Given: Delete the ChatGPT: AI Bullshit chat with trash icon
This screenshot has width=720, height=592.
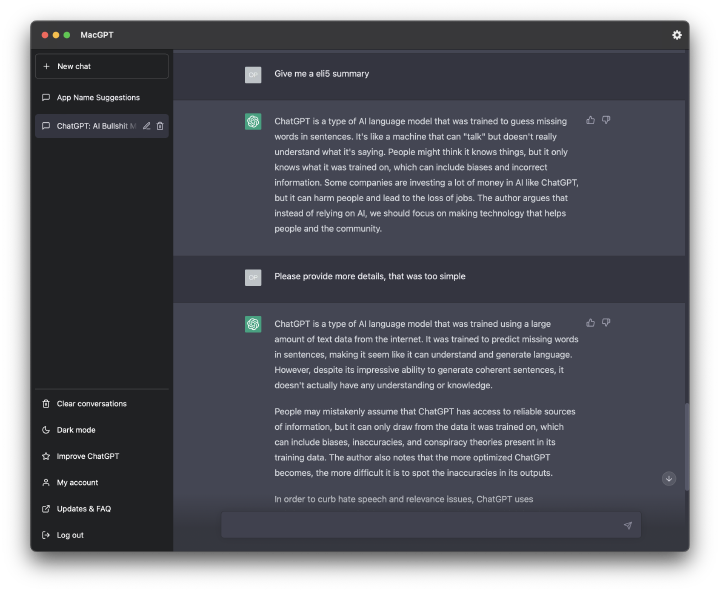Looking at the screenshot, I should tap(160, 126).
